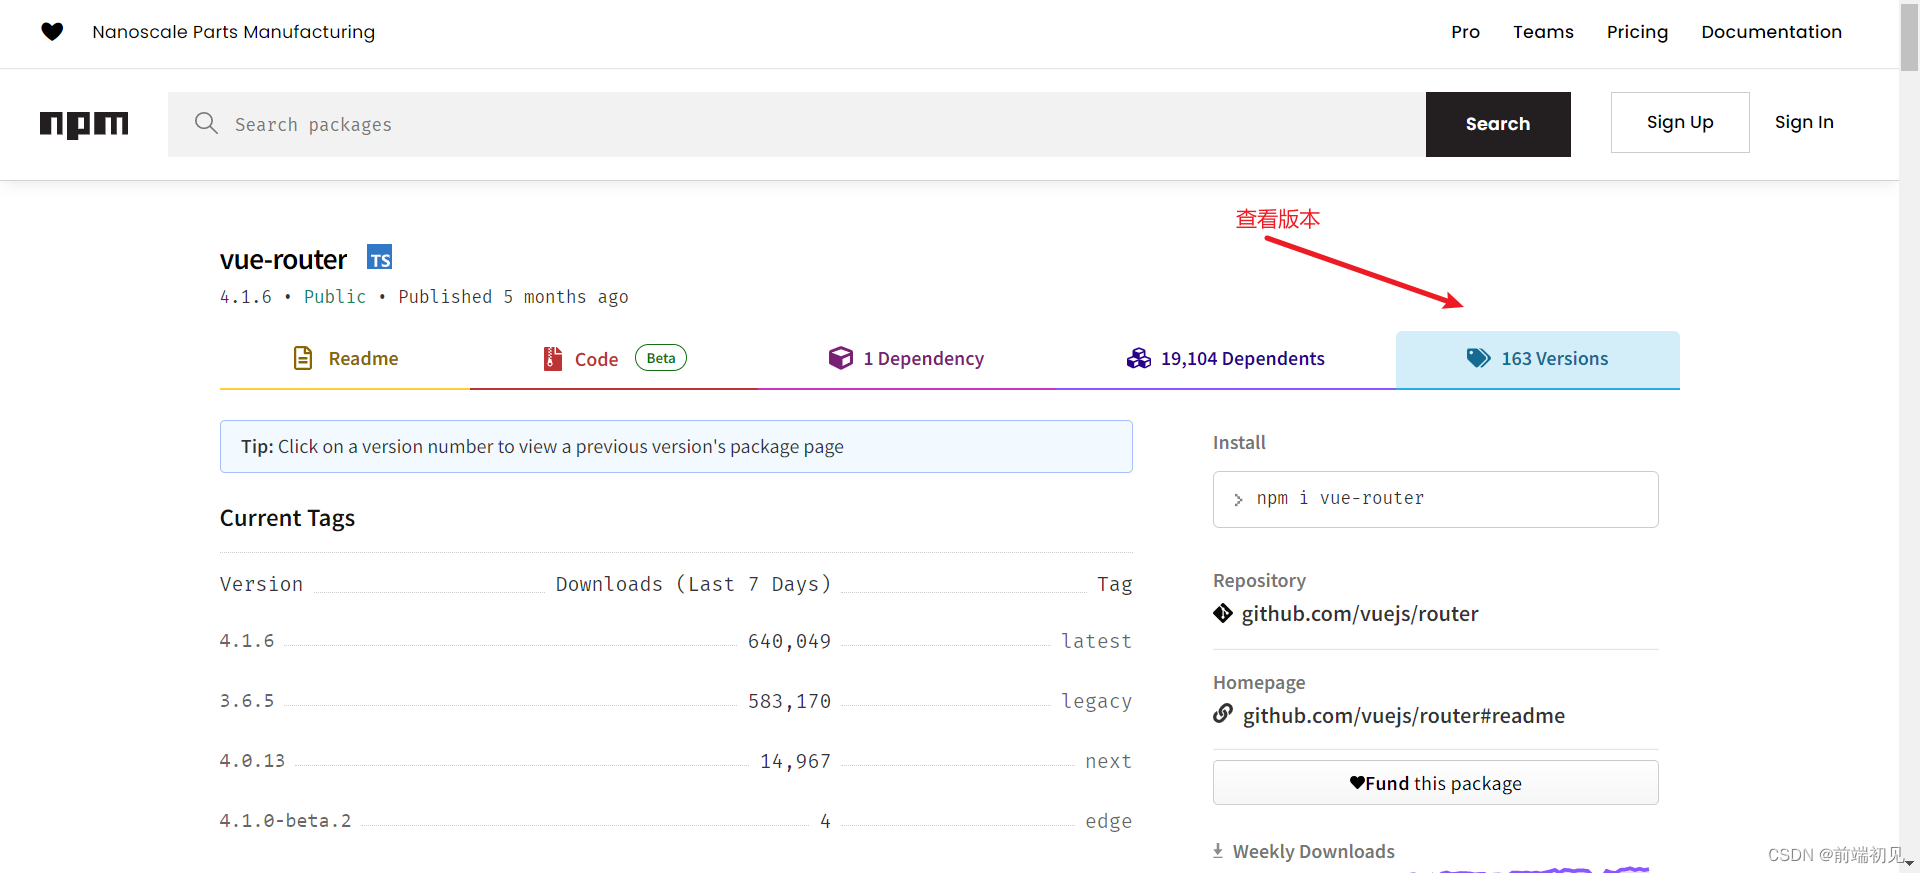Click the 'Version' column header
Screen dimensions: 1920x873
261,584
